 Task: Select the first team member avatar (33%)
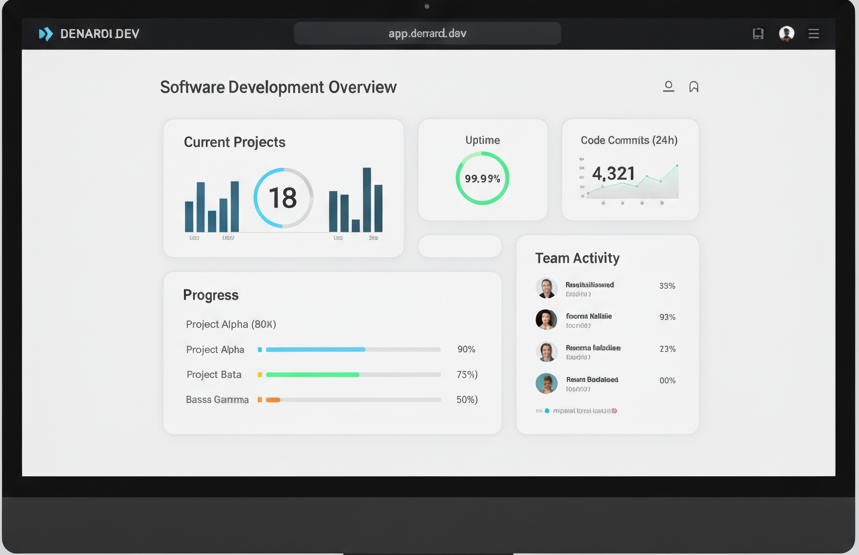tap(546, 288)
